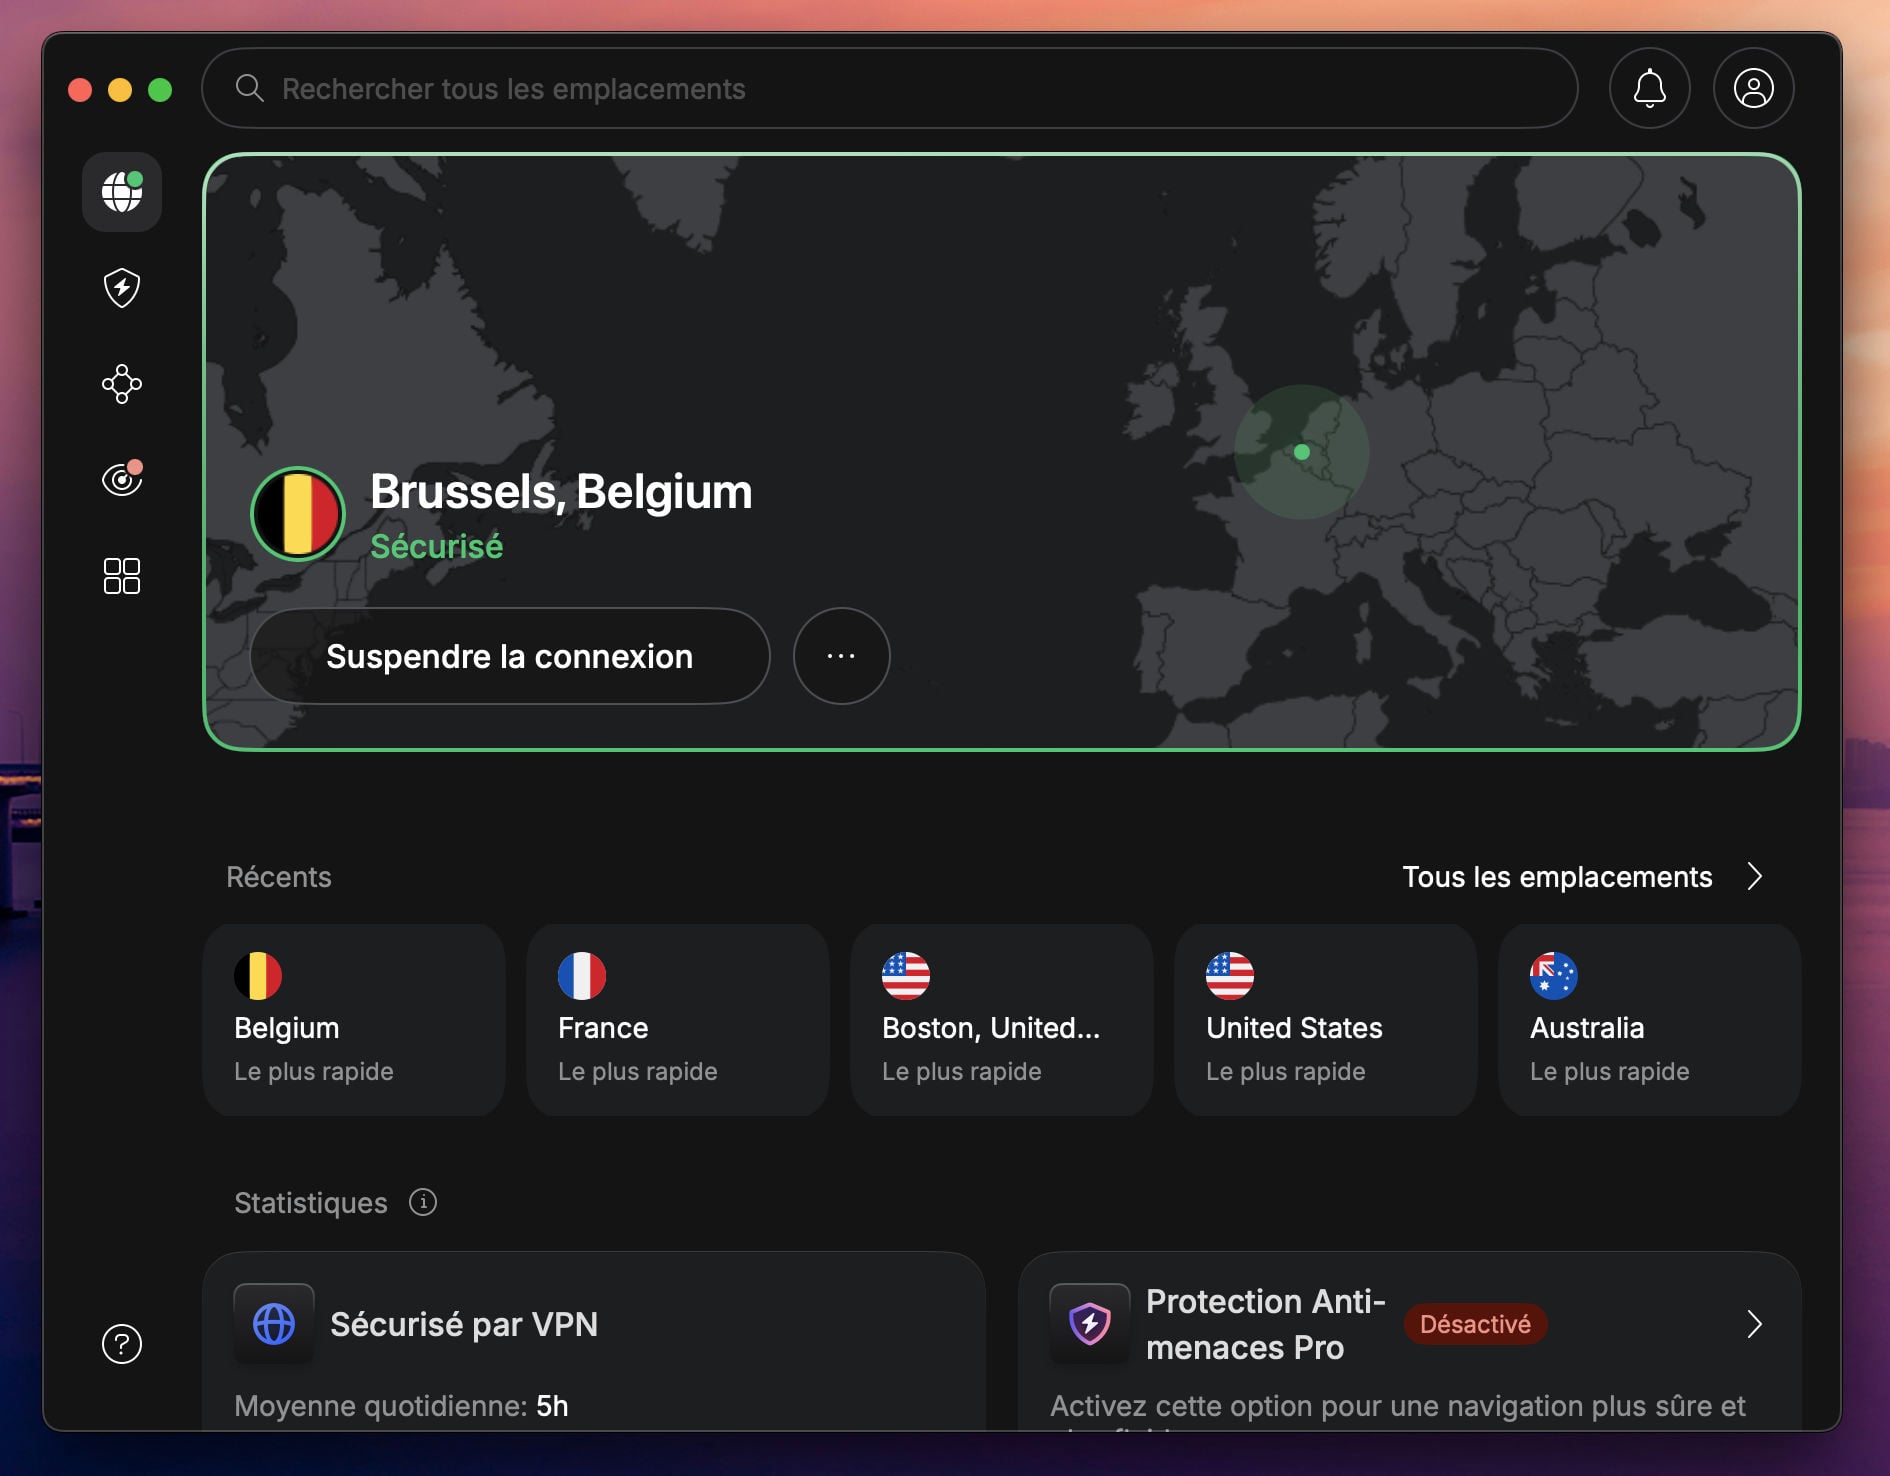Open the Threat Protection sidebar panel
Screen dimensions: 1890x1476
[121, 288]
